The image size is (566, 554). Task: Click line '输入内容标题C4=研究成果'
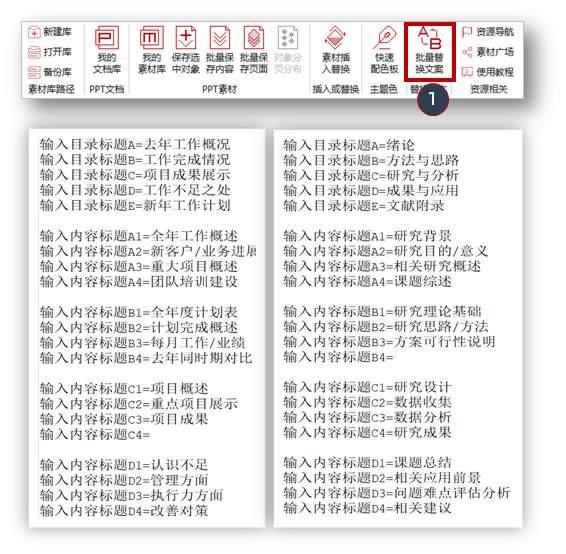click(367, 432)
